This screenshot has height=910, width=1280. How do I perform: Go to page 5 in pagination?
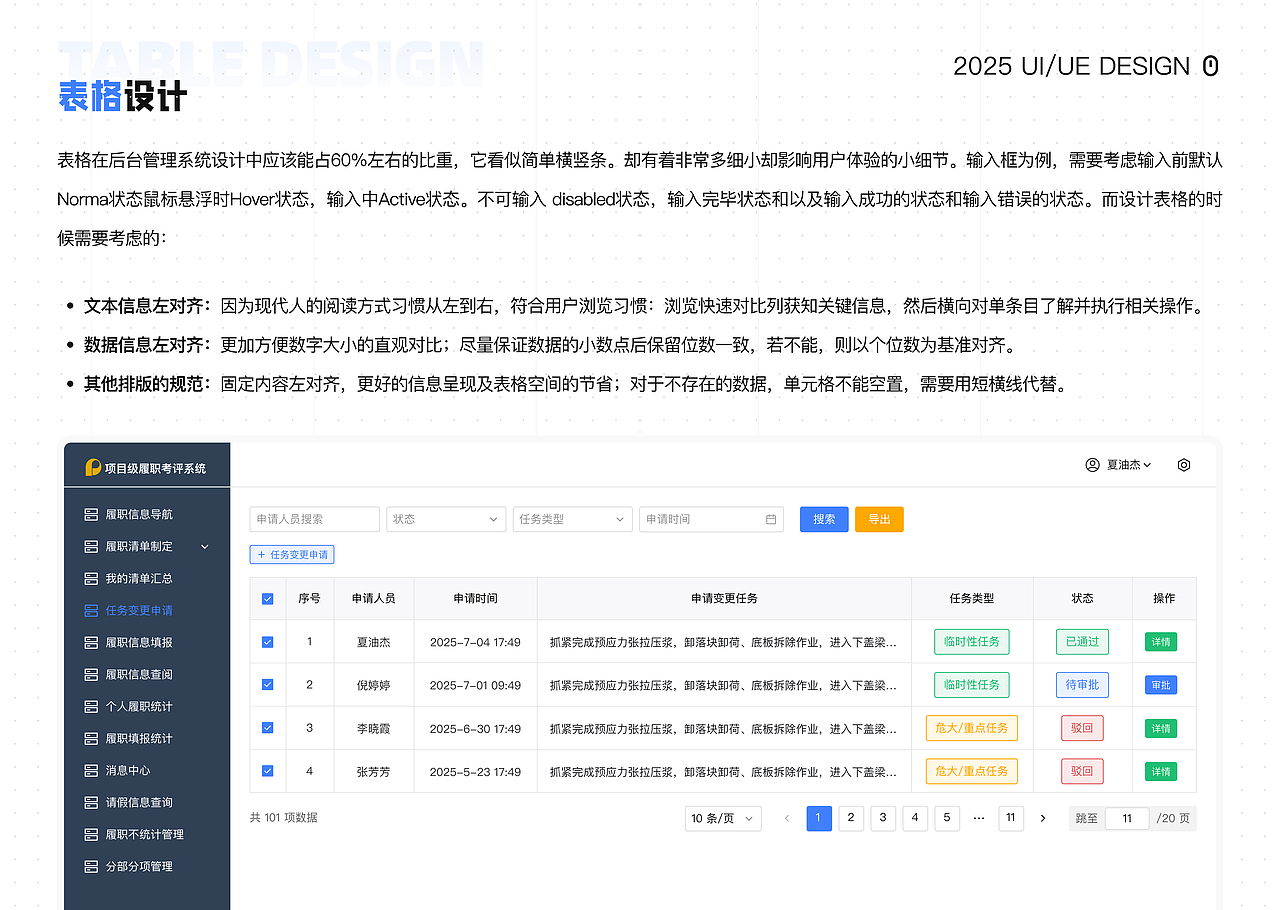tap(947, 818)
